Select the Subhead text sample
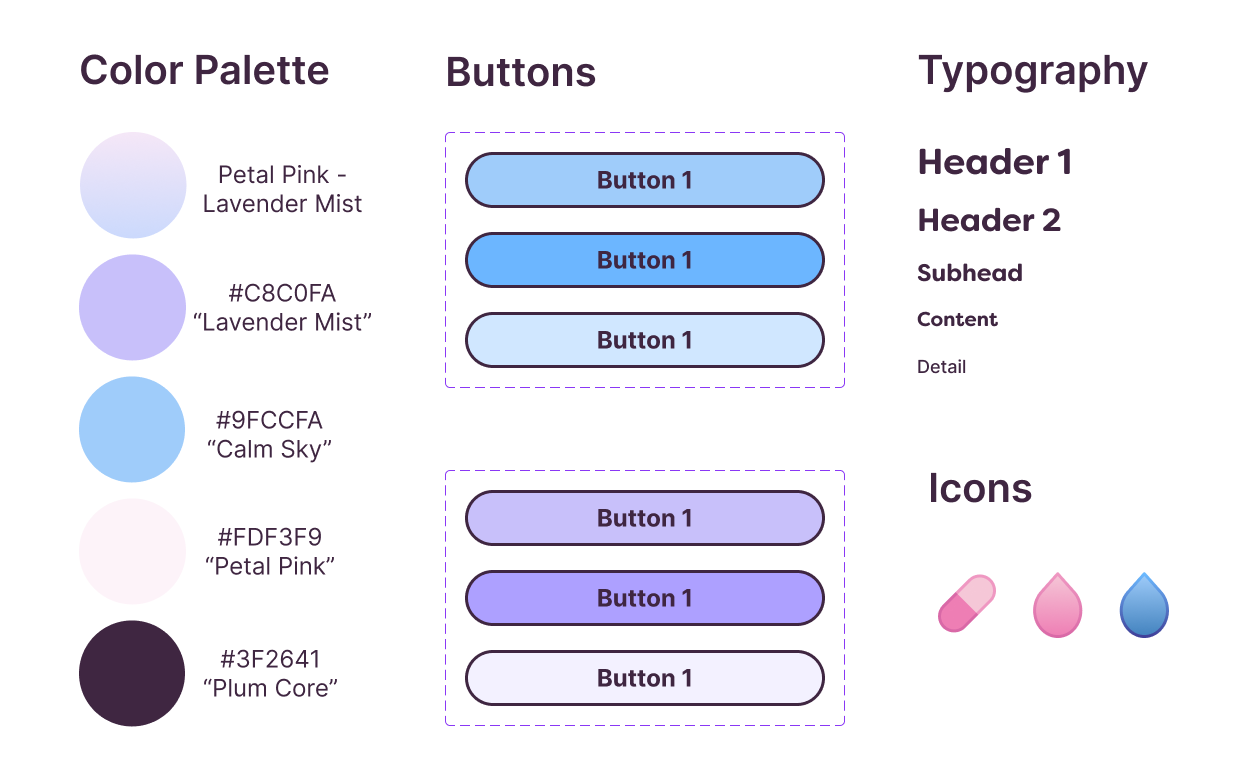 click(x=970, y=273)
